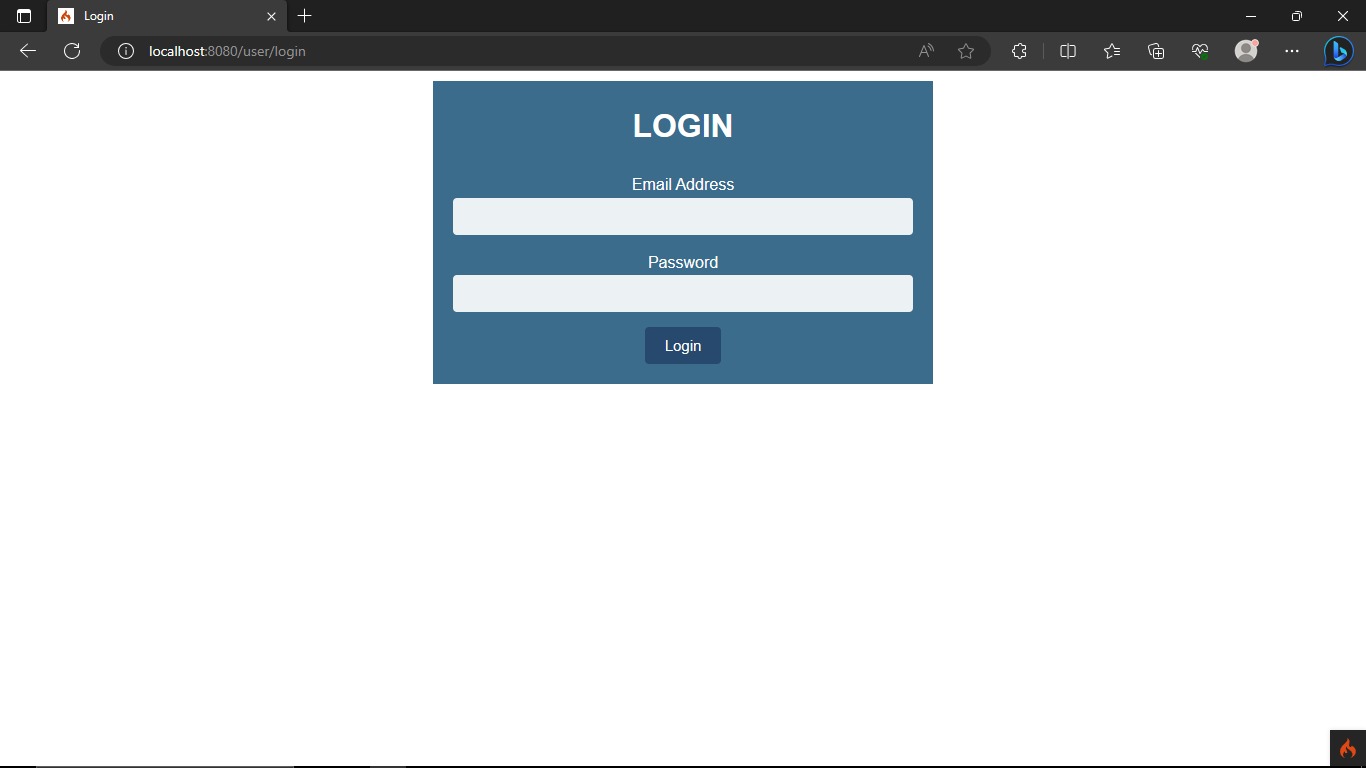
Task: Launch Bing Copilot from the toolbar
Action: (x=1339, y=51)
